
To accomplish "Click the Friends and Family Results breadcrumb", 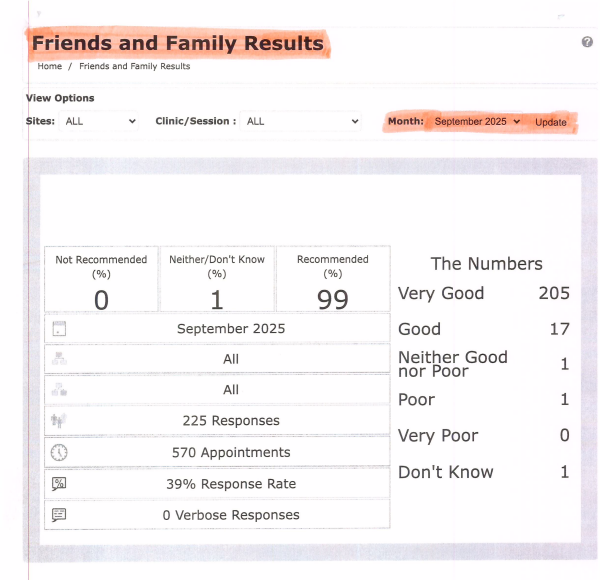I will (x=134, y=67).
